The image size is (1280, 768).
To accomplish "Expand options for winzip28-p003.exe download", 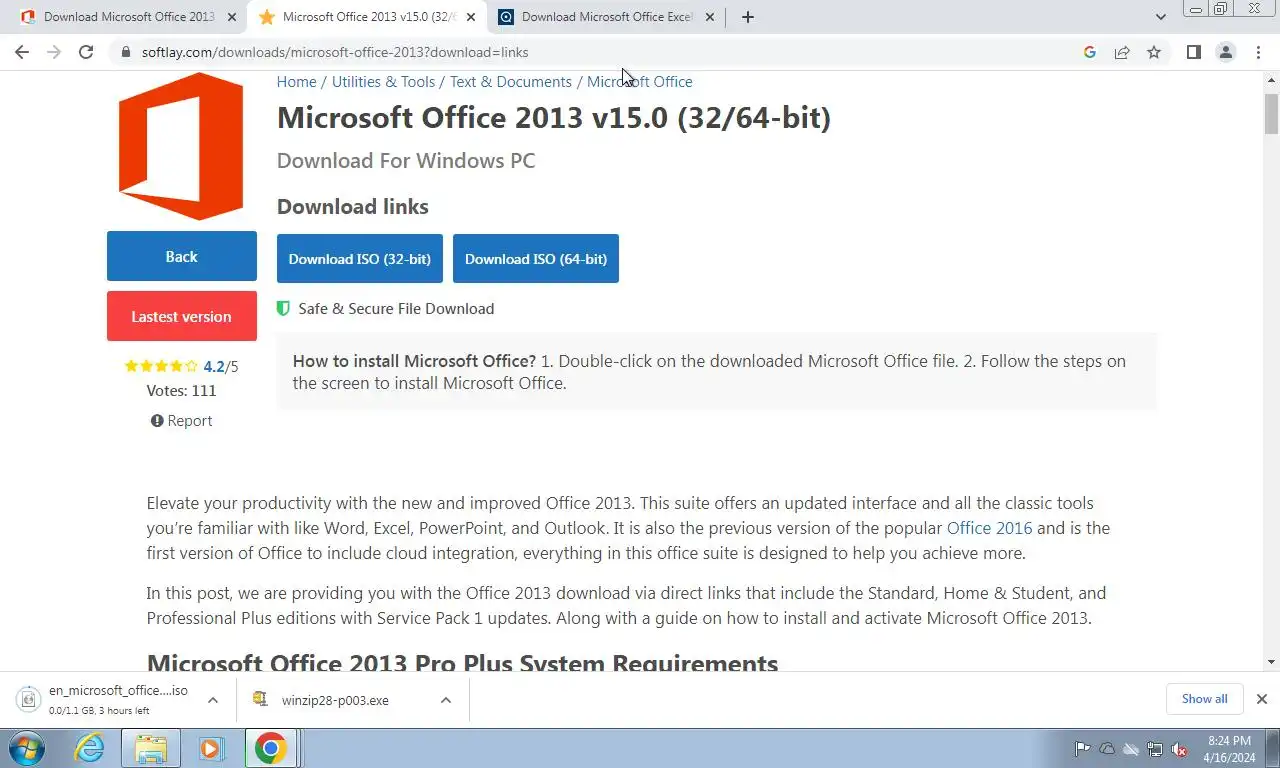I will coord(446,700).
